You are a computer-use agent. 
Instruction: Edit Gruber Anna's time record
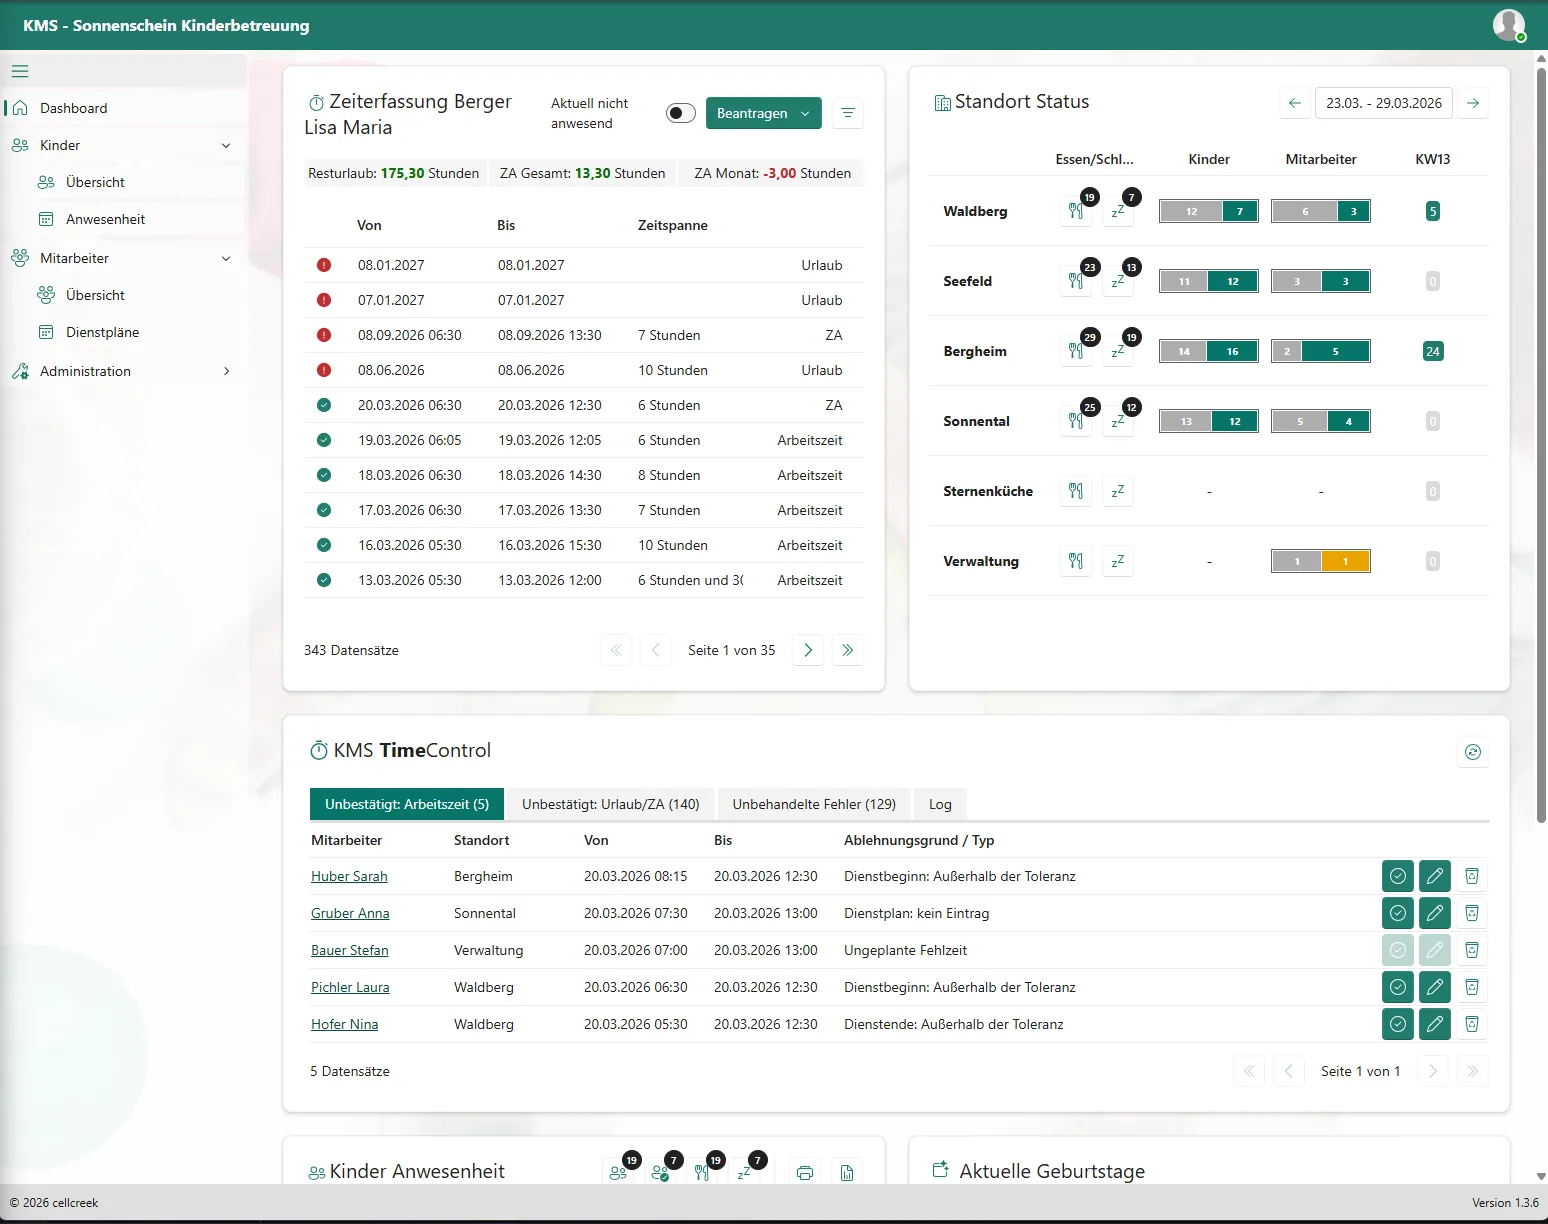coord(1435,913)
